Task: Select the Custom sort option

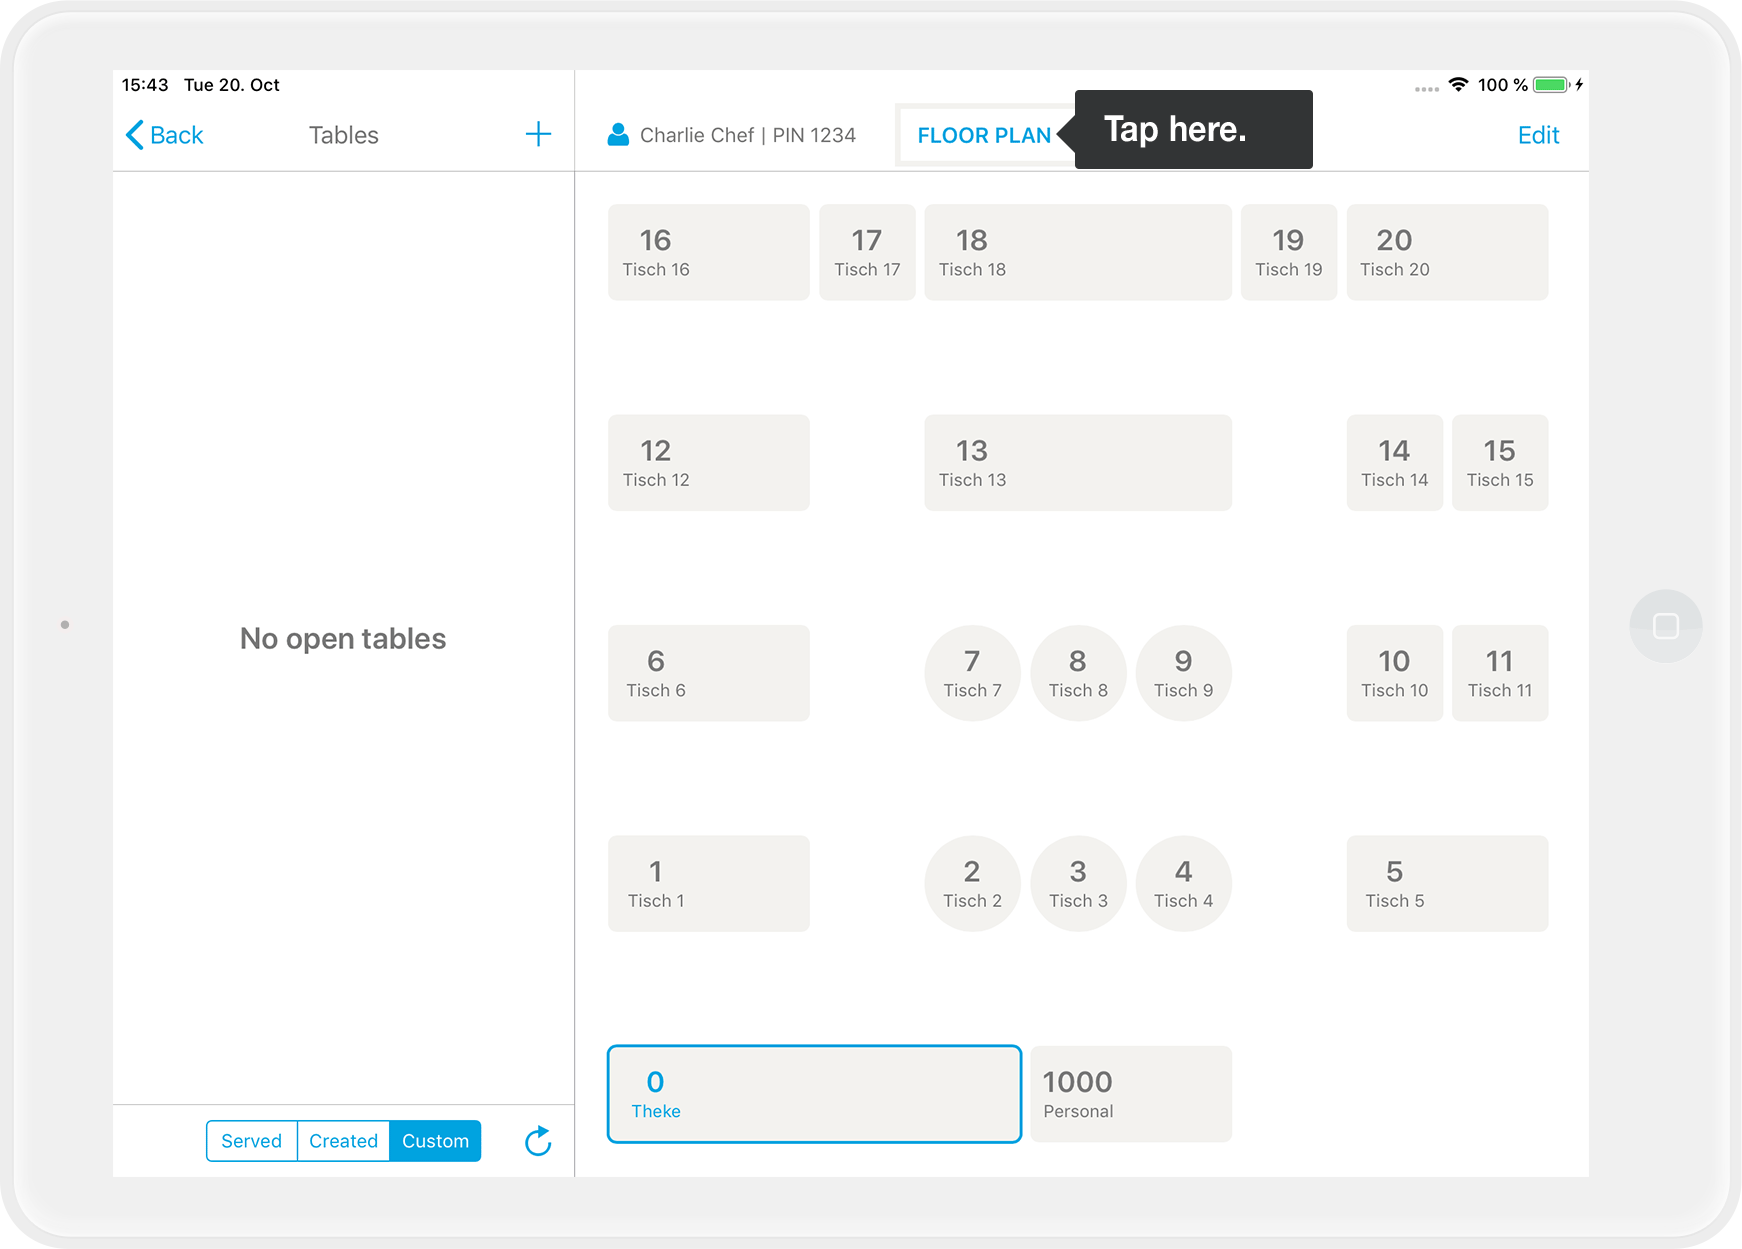Action: point(435,1141)
